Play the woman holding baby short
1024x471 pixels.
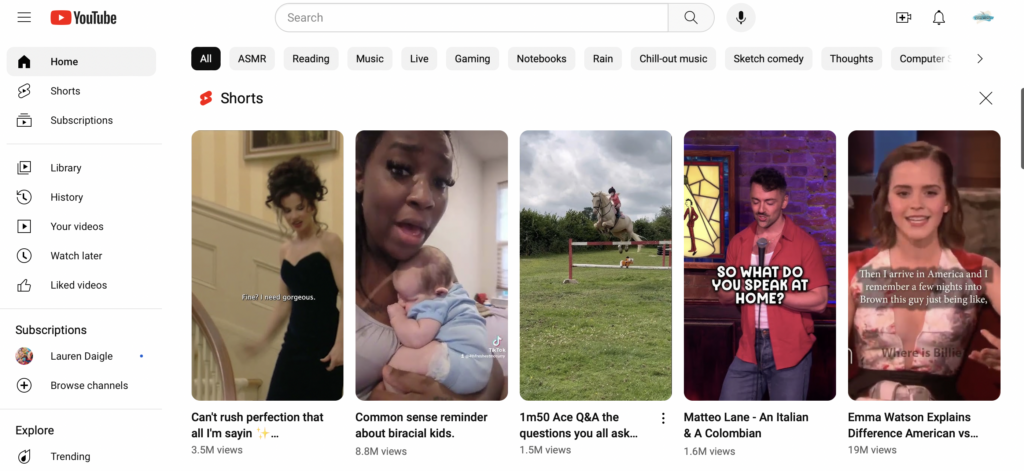(432, 265)
